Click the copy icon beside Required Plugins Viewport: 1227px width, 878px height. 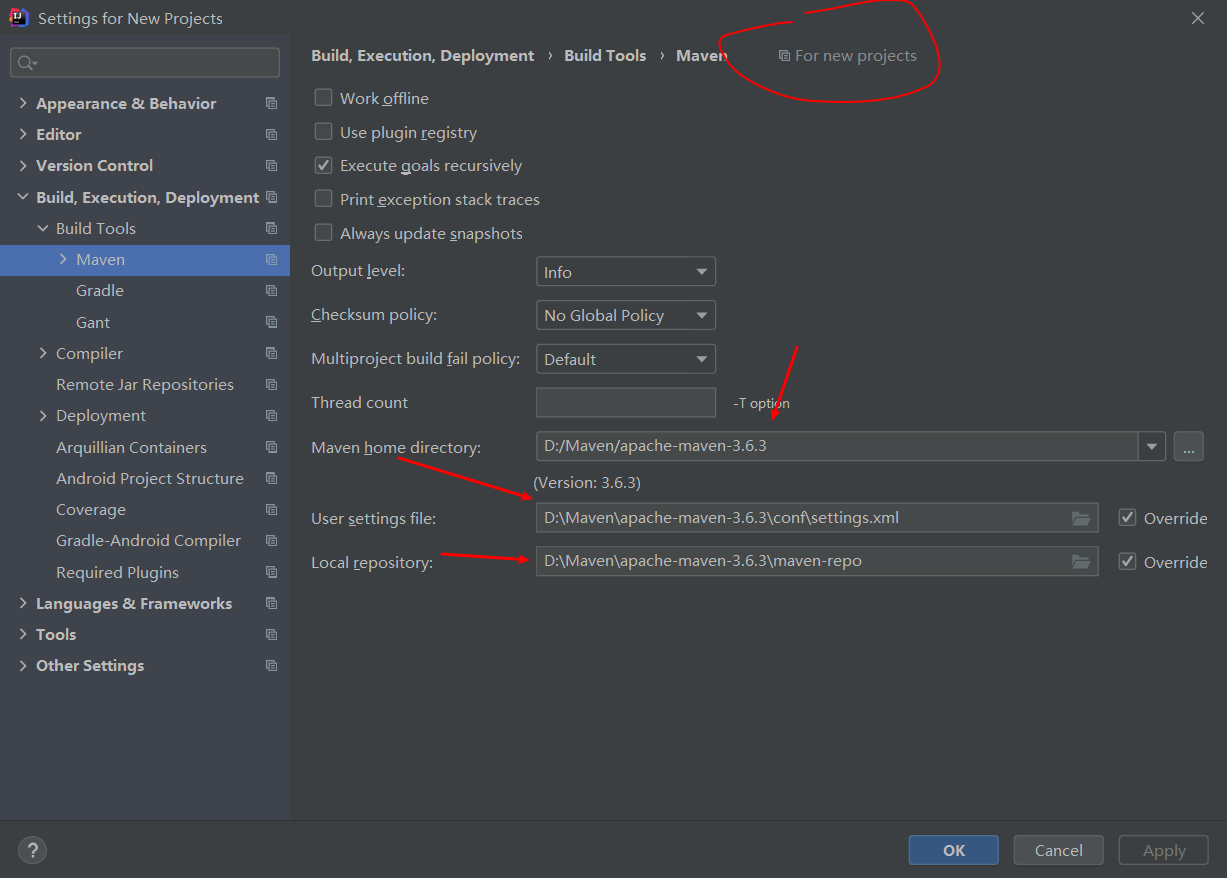271,572
